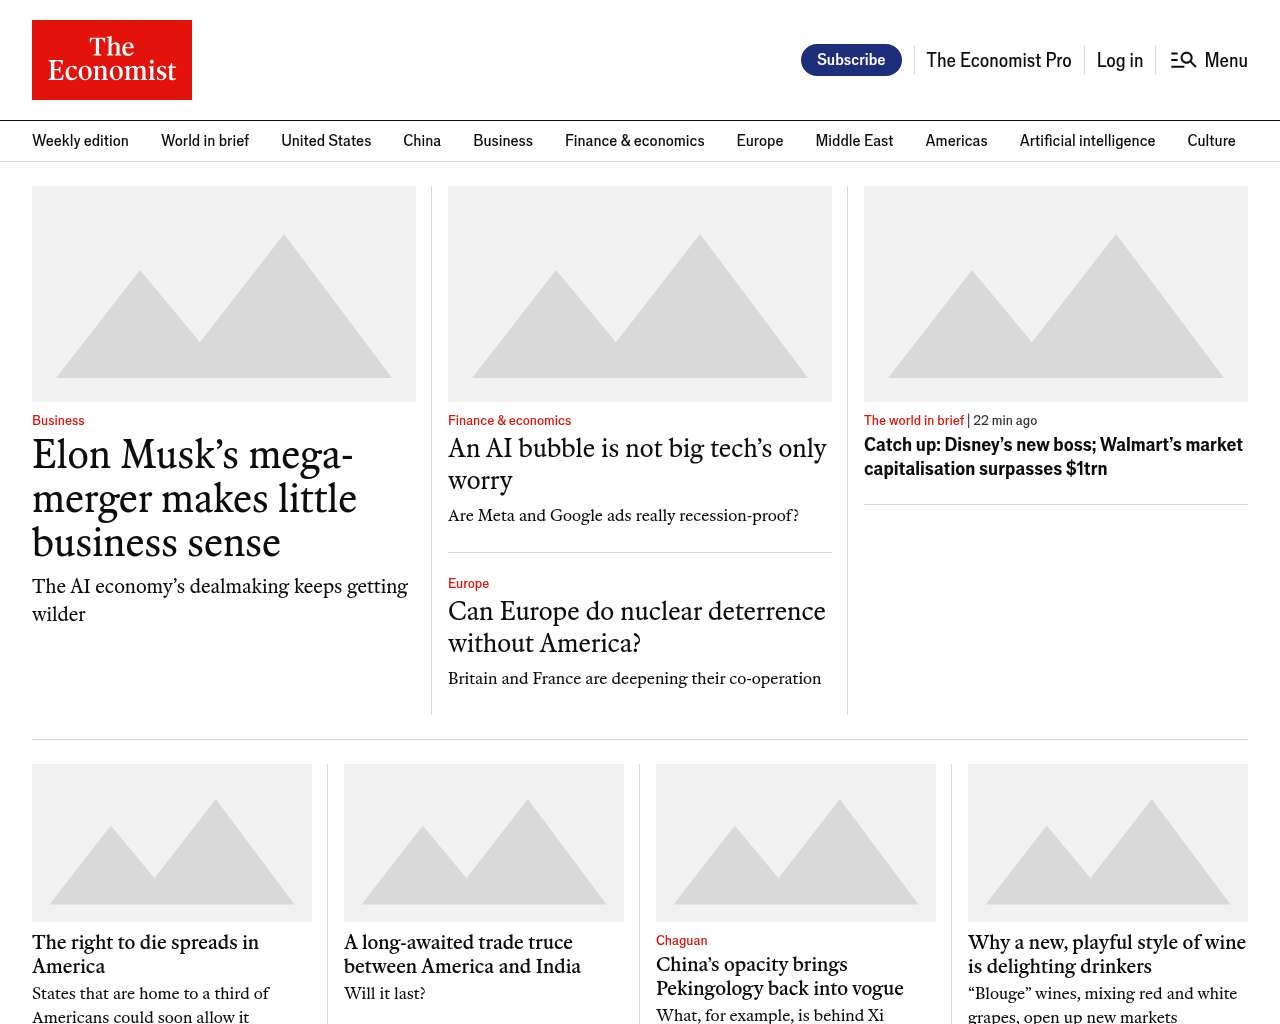Open An AI bubble headline
The width and height of the screenshot is (1280, 1024).
[x=637, y=464]
